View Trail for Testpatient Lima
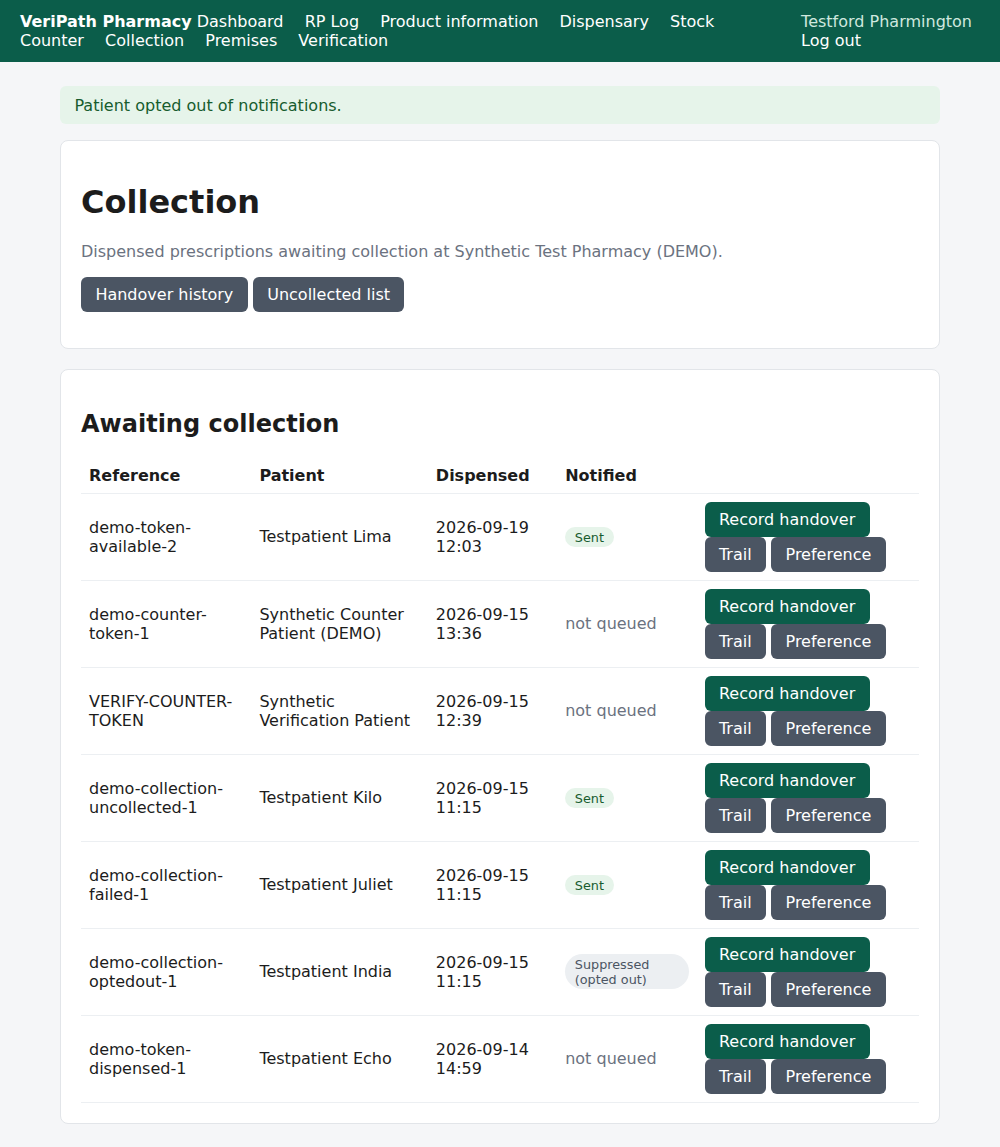 coord(735,554)
